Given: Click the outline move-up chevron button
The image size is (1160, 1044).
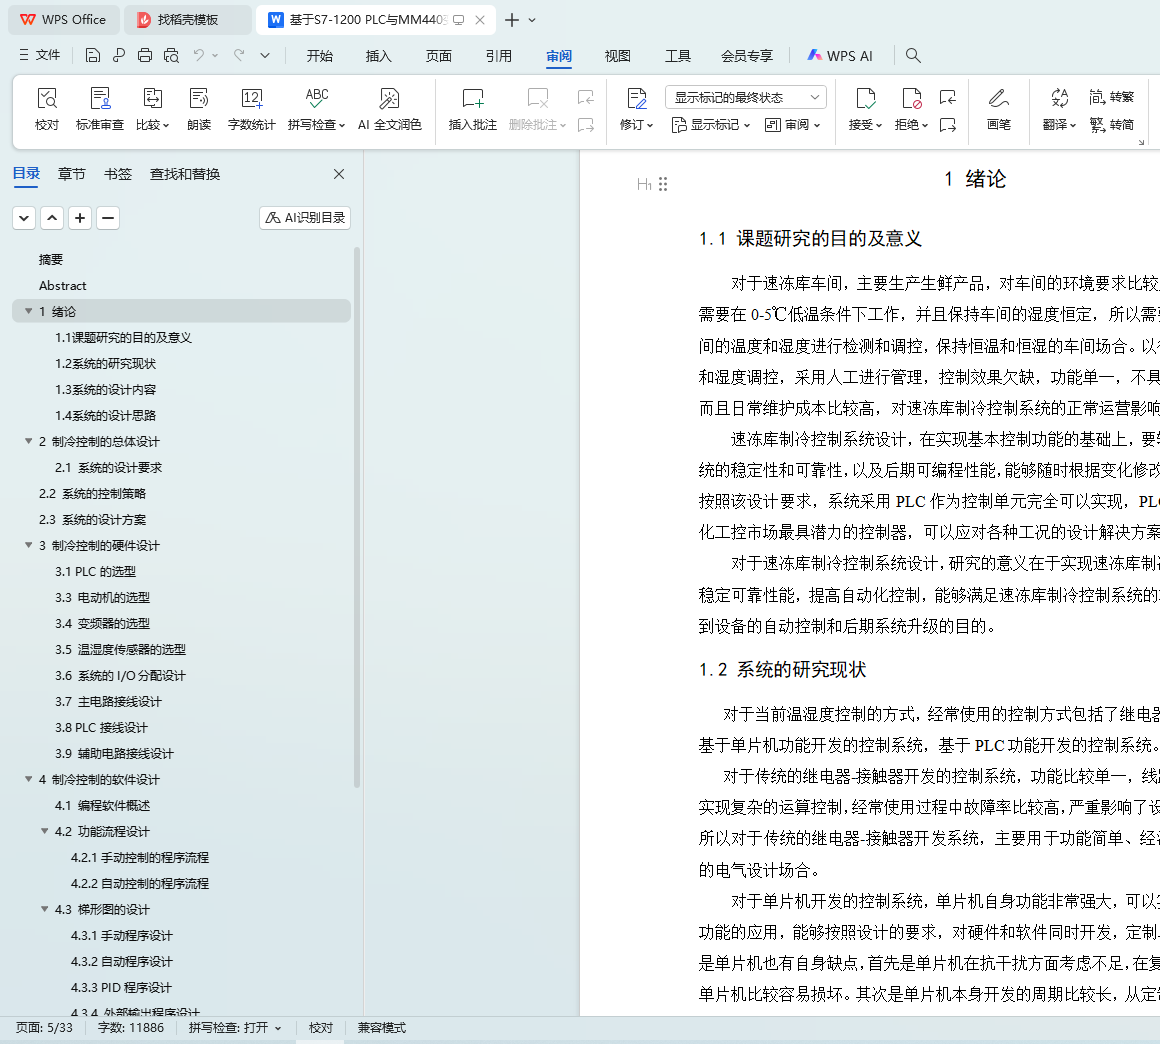Looking at the screenshot, I should (52, 218).
